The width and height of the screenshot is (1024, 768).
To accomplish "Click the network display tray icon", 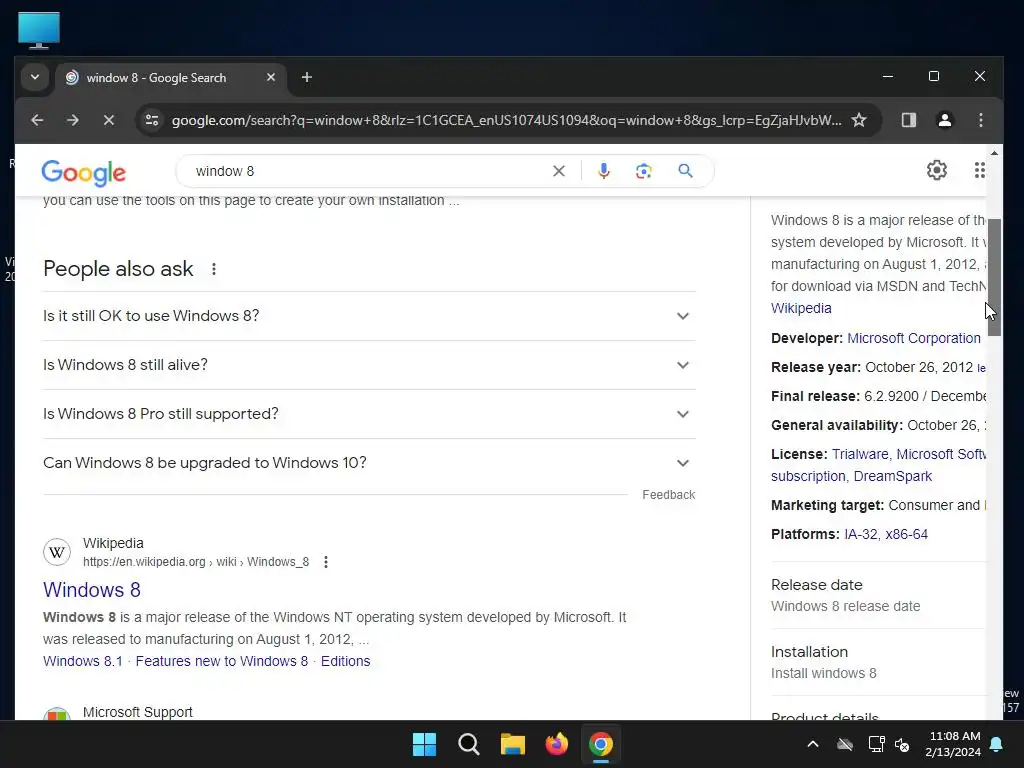I will (876, 744).
